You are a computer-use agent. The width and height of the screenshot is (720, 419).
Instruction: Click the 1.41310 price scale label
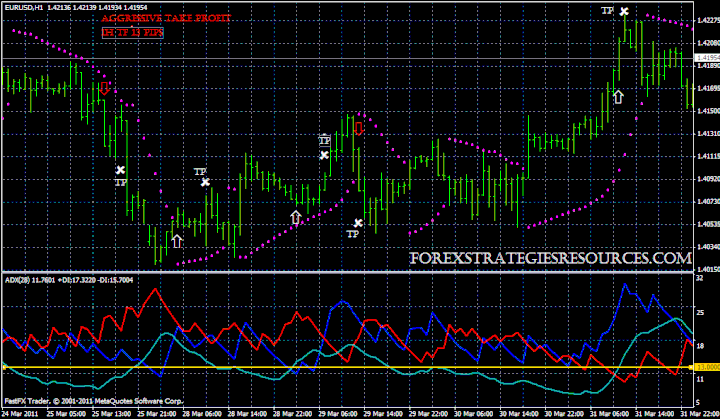(708, 134)
